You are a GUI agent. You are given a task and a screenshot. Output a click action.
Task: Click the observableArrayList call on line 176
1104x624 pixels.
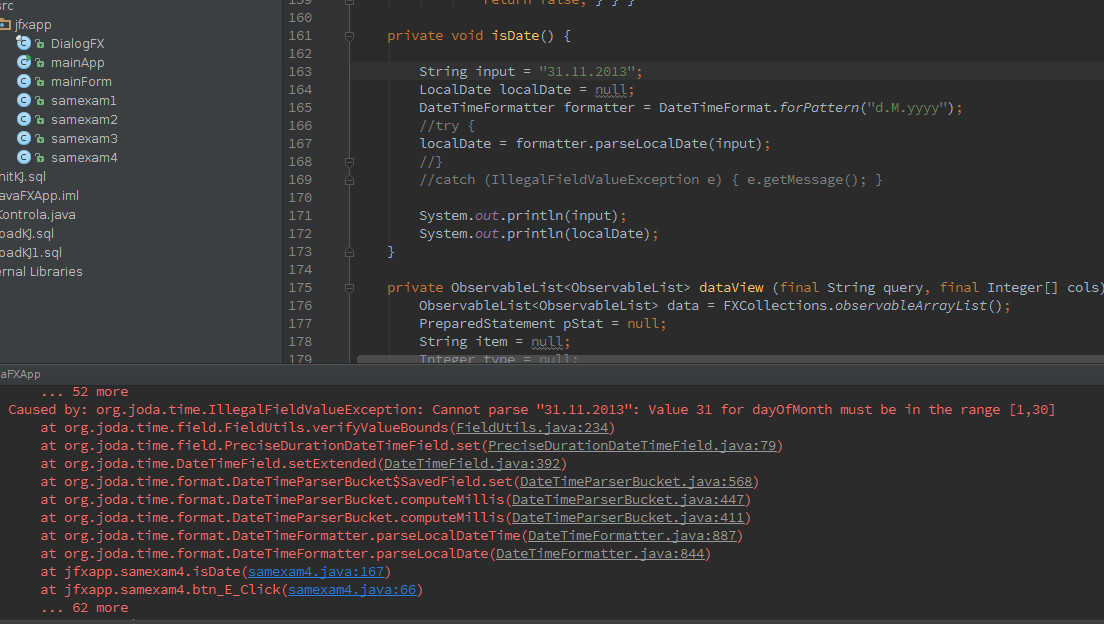click(x=910, y=306)
